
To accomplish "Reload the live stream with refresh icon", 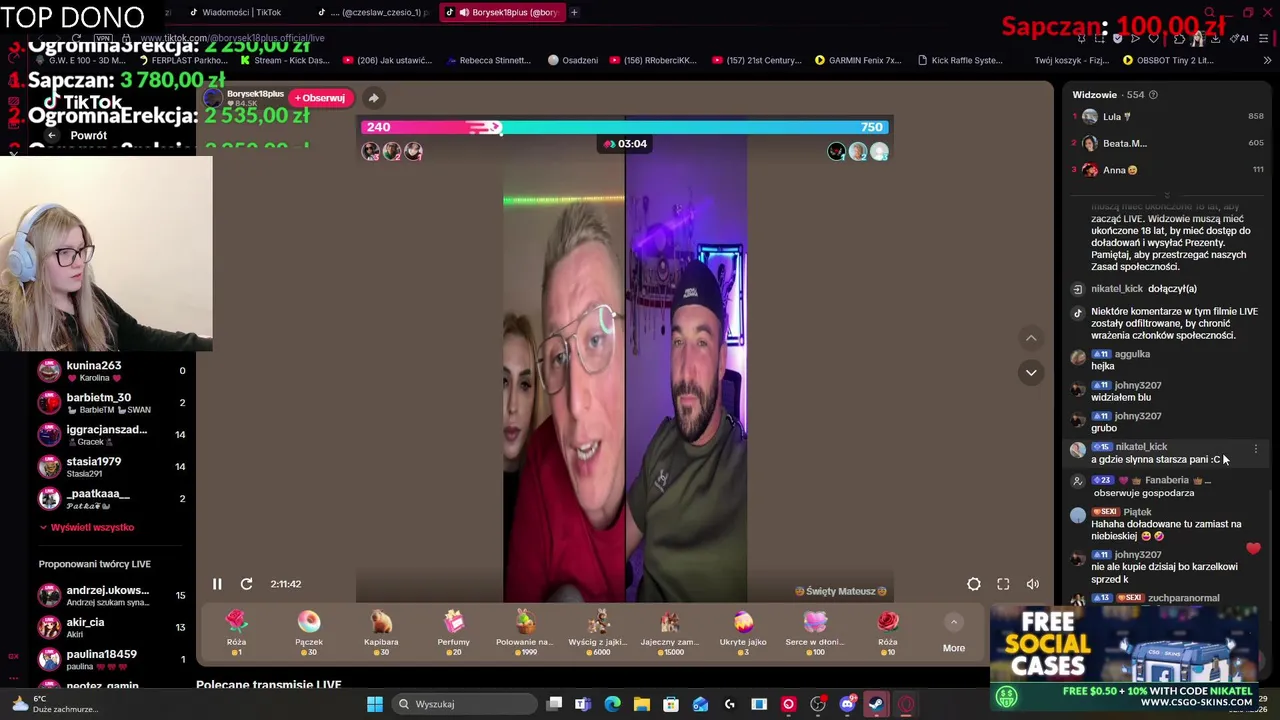I will coord(246,584).
